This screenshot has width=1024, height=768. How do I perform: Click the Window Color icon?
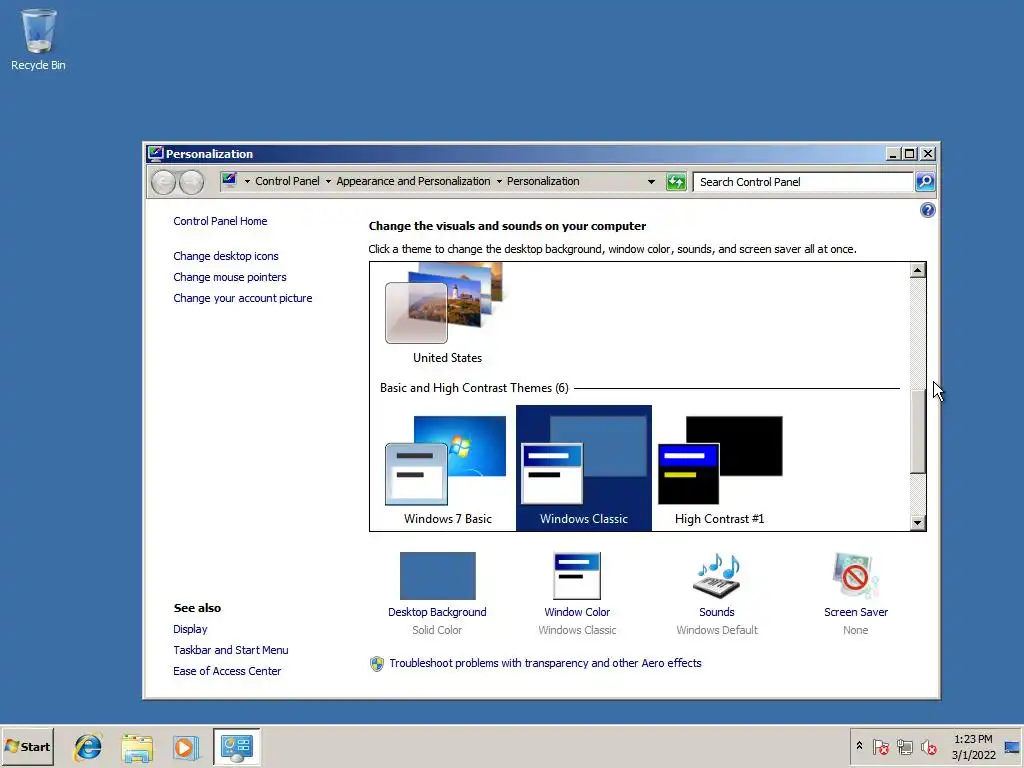(577, 575)
